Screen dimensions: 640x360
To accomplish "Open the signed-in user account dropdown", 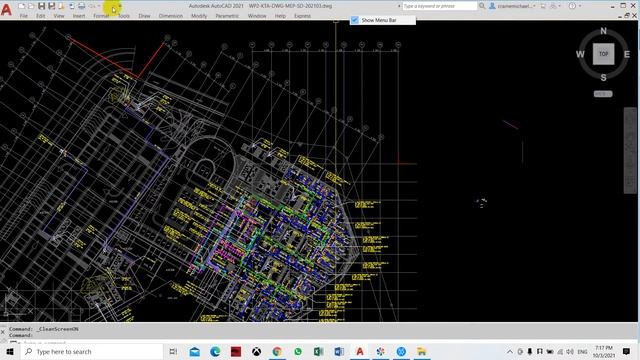I will click(x=512, y=6).
